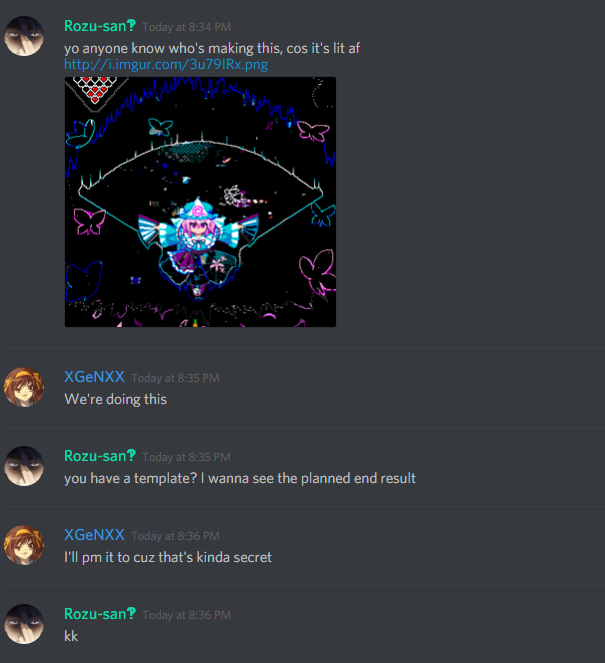Open the imgur link 3u79IRx.png
Image resolution: width=605 pixels, height=663 pixels.
166,64
